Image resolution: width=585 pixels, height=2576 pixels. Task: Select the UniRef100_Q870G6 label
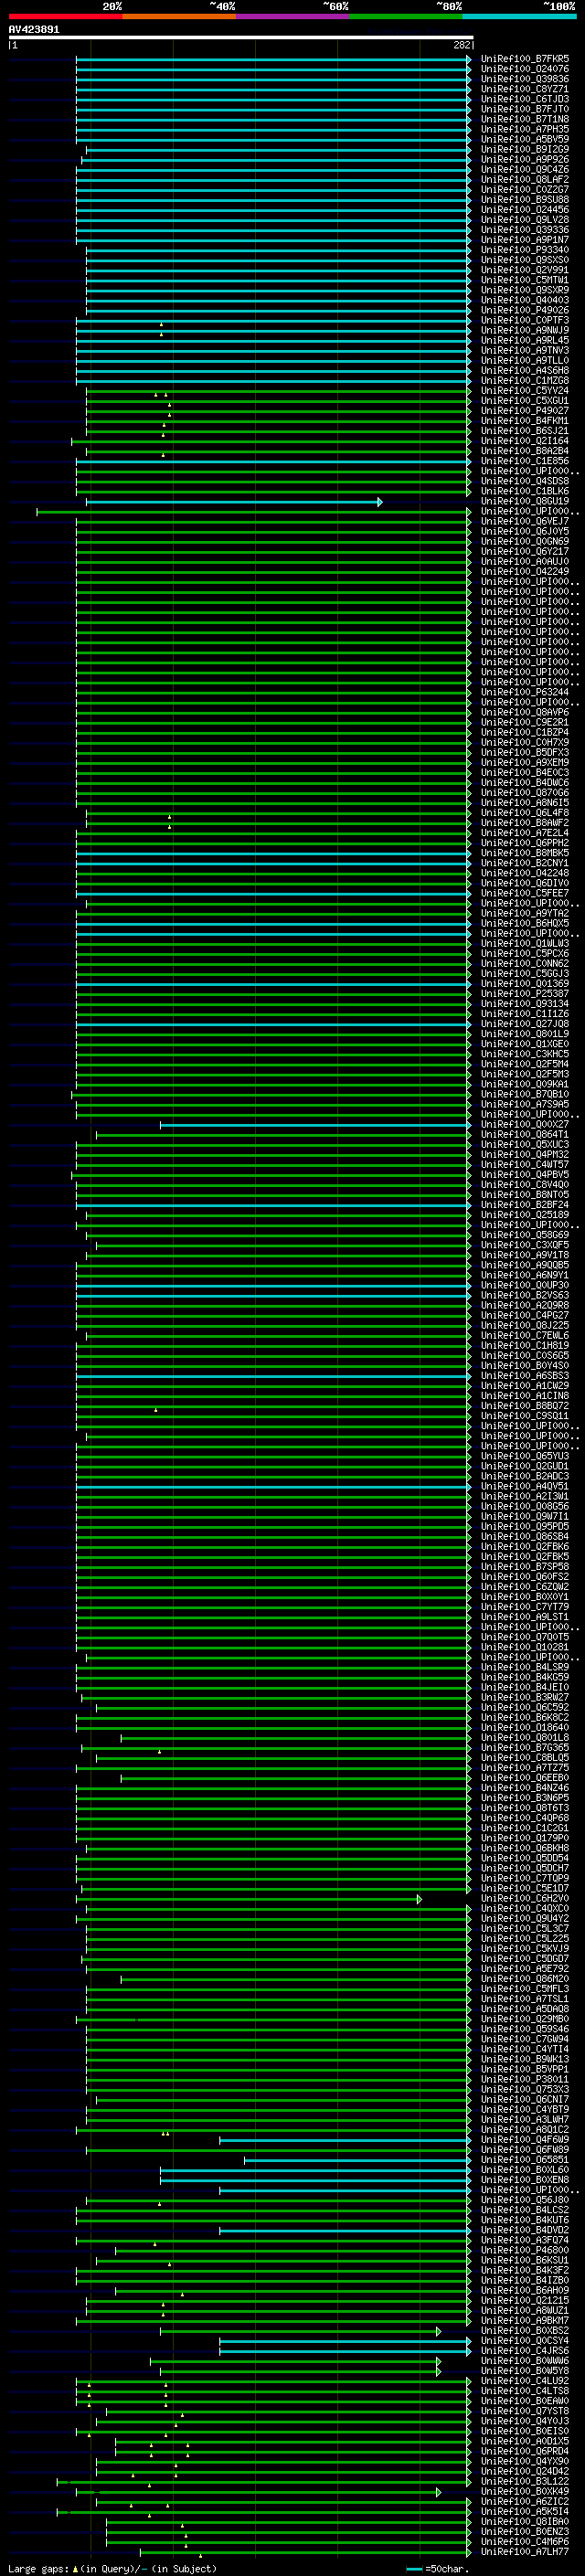click(x=525, y=793)
